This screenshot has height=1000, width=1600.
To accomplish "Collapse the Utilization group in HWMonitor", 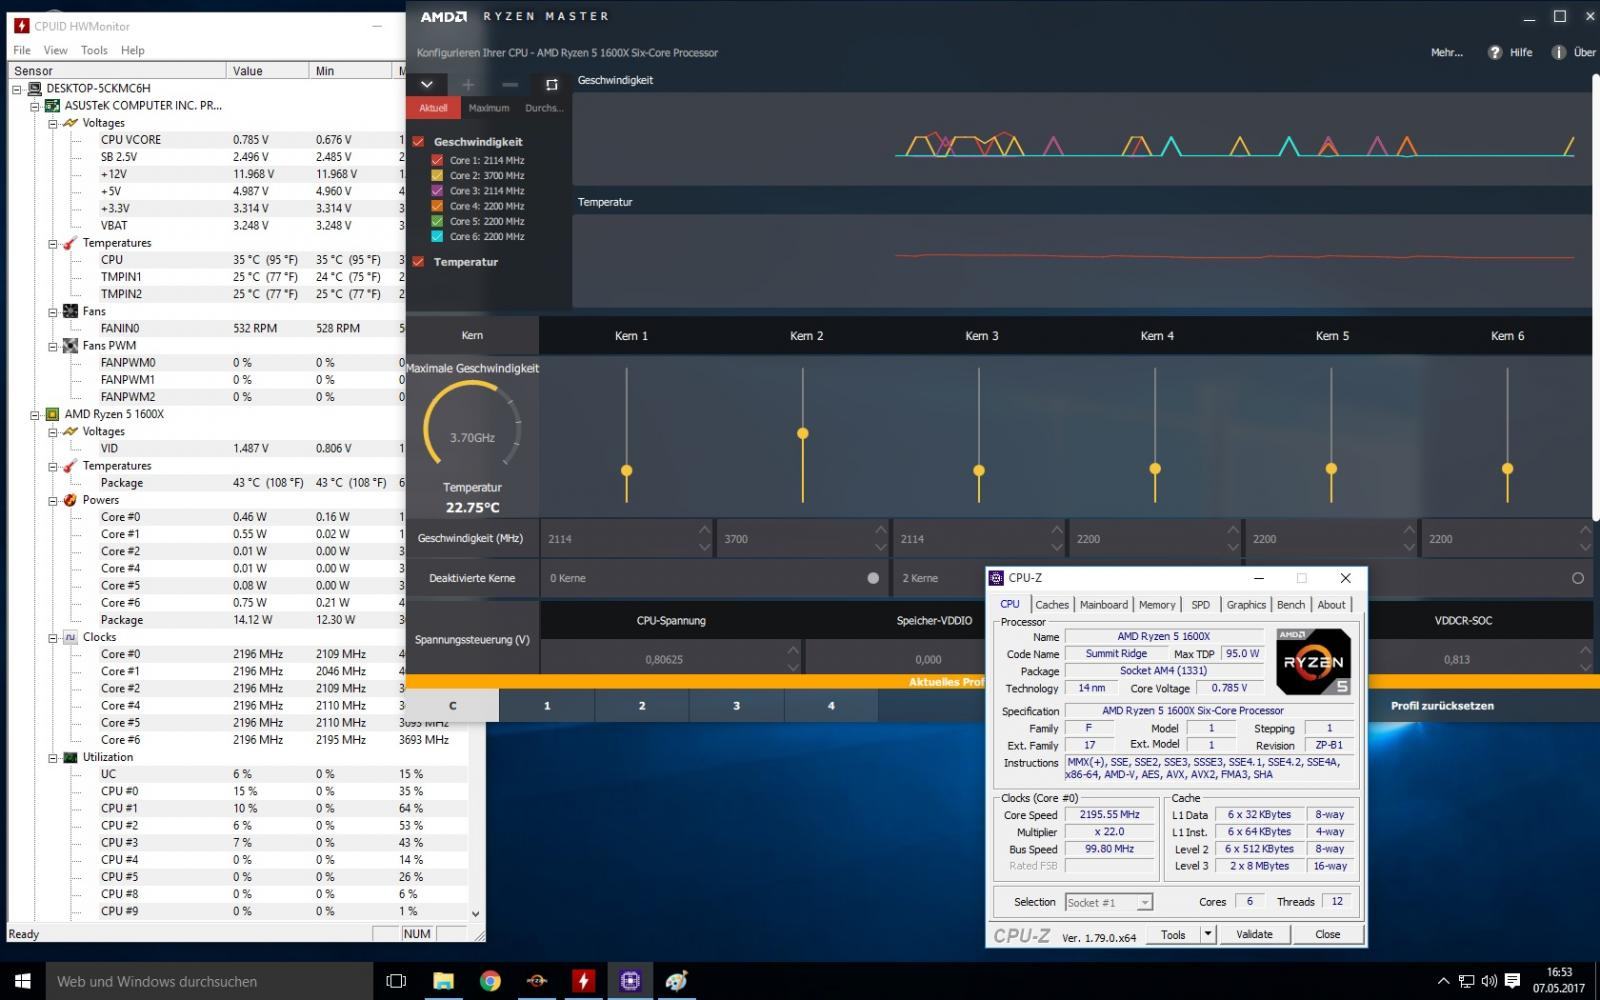I will (x=53, y=757).
